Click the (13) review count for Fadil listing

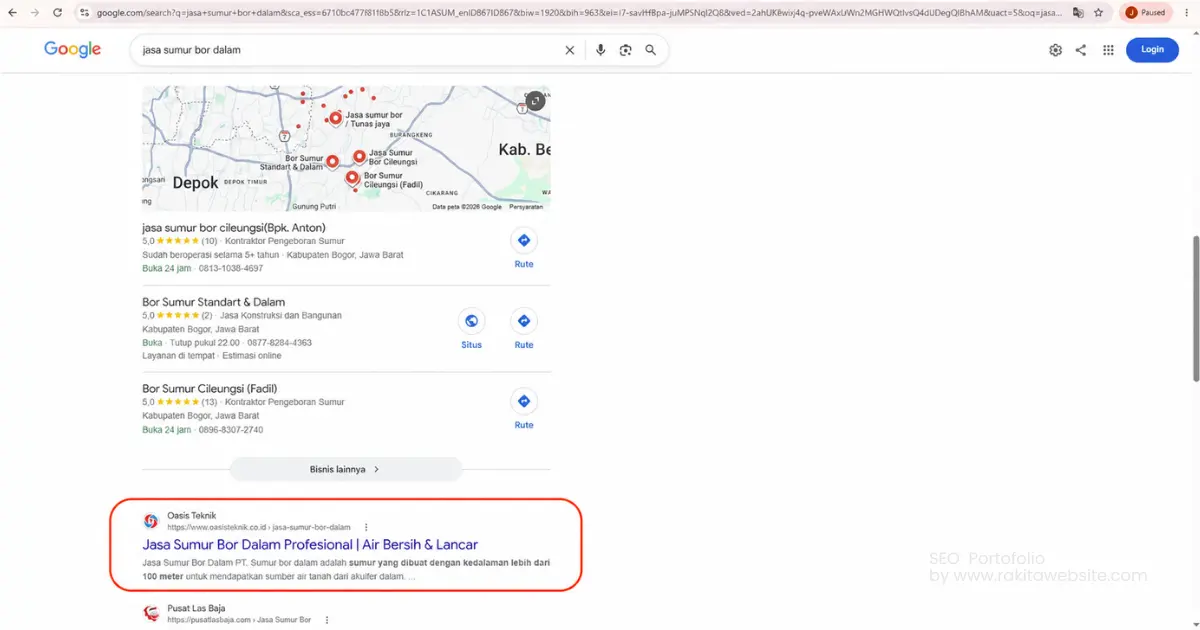click(x=209, y=402)
